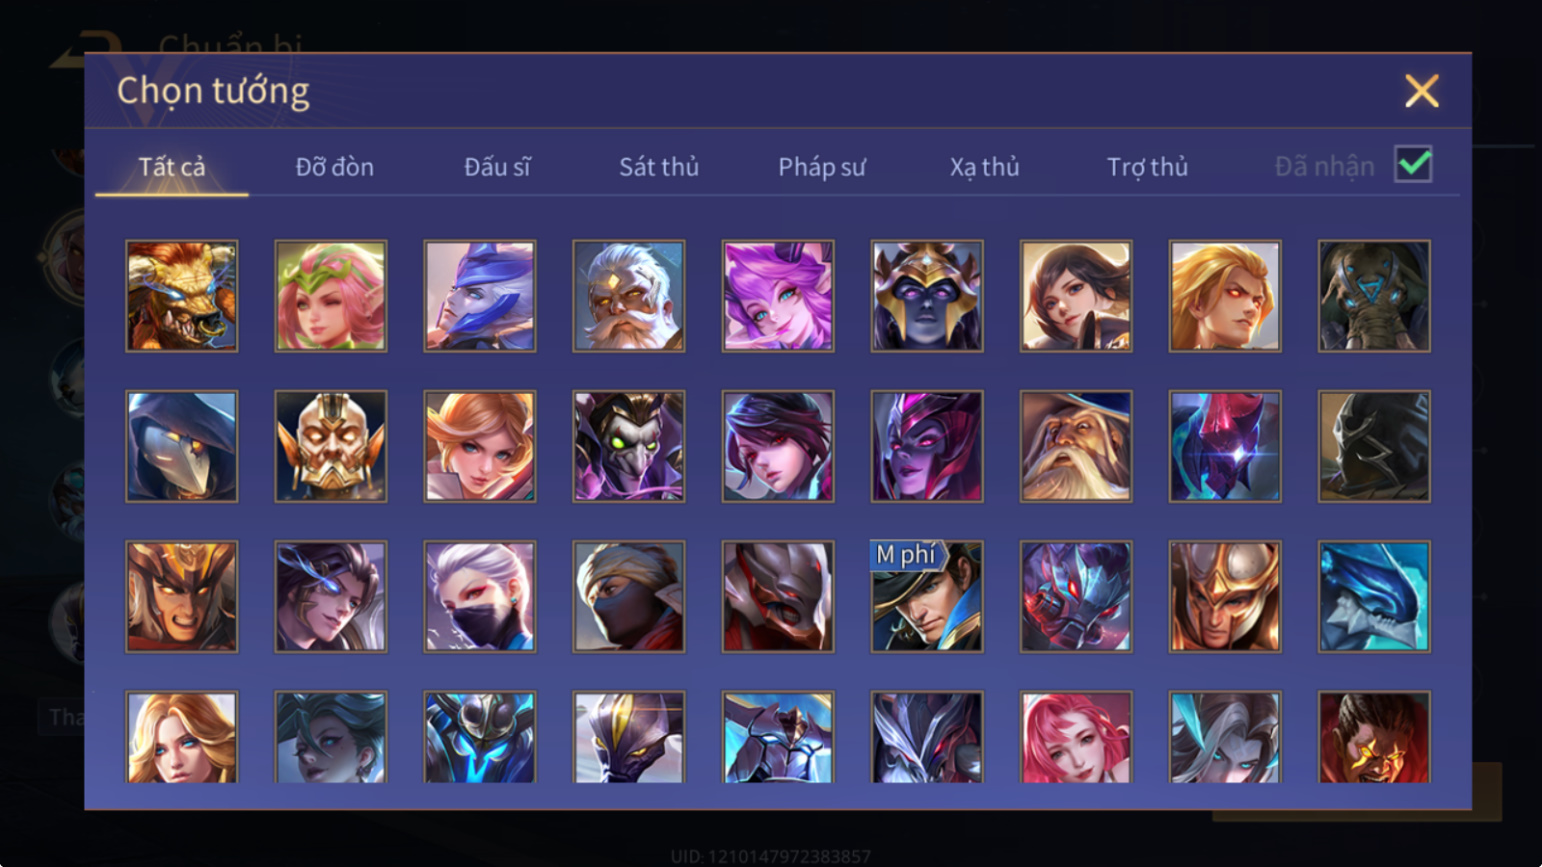
Task: Select the purple-haired girl hero portrait
Action: (x=778, y=296)
